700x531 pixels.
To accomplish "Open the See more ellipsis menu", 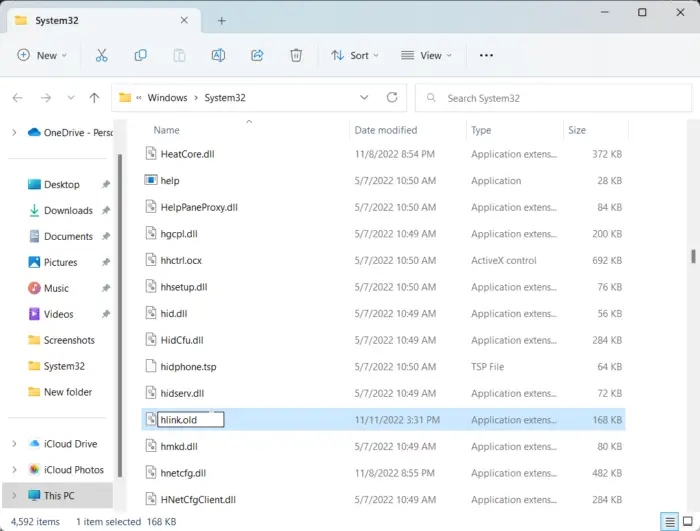I will pos(486,56).
